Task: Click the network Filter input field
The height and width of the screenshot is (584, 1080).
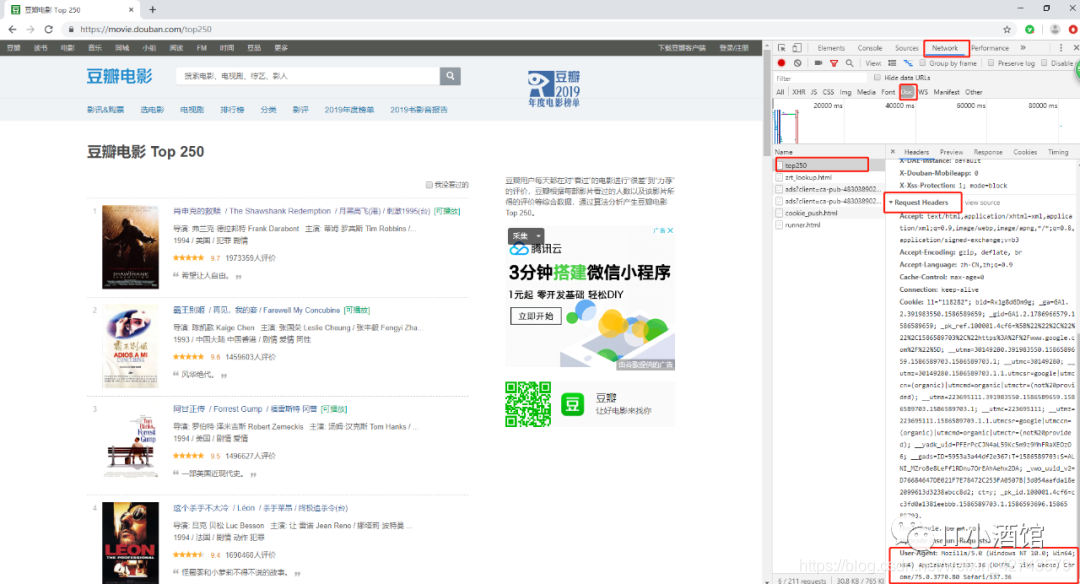Action: (818, 78)
